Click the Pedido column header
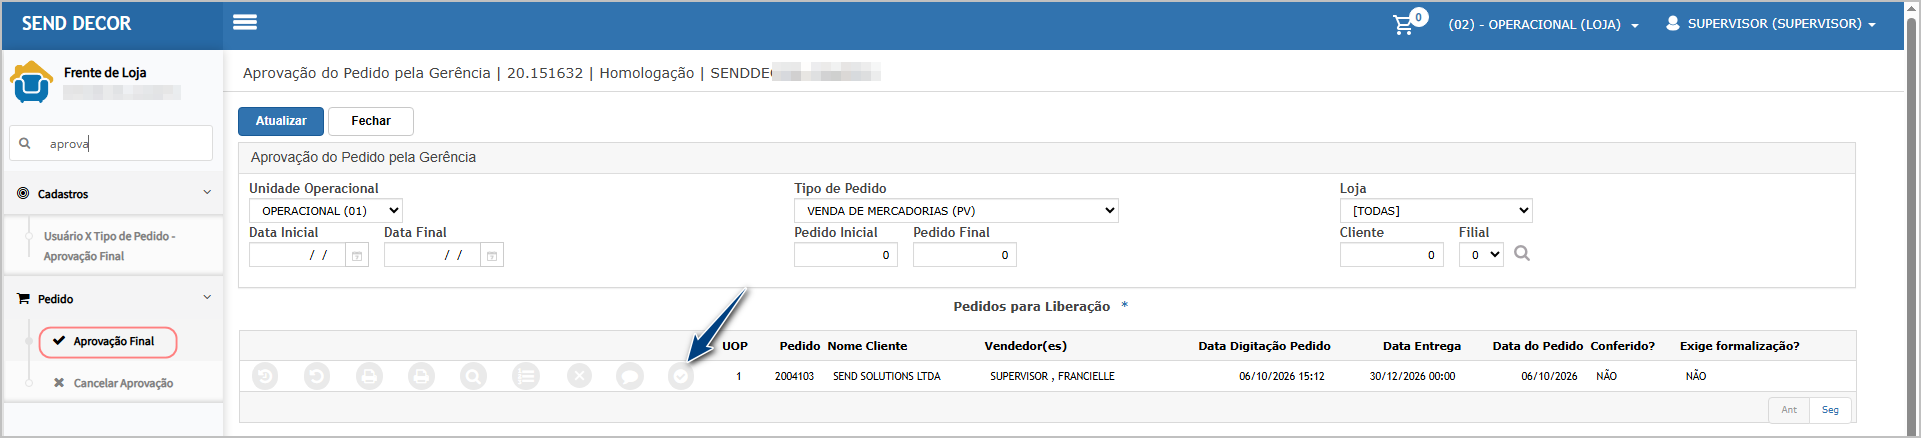 coord(800,346)
